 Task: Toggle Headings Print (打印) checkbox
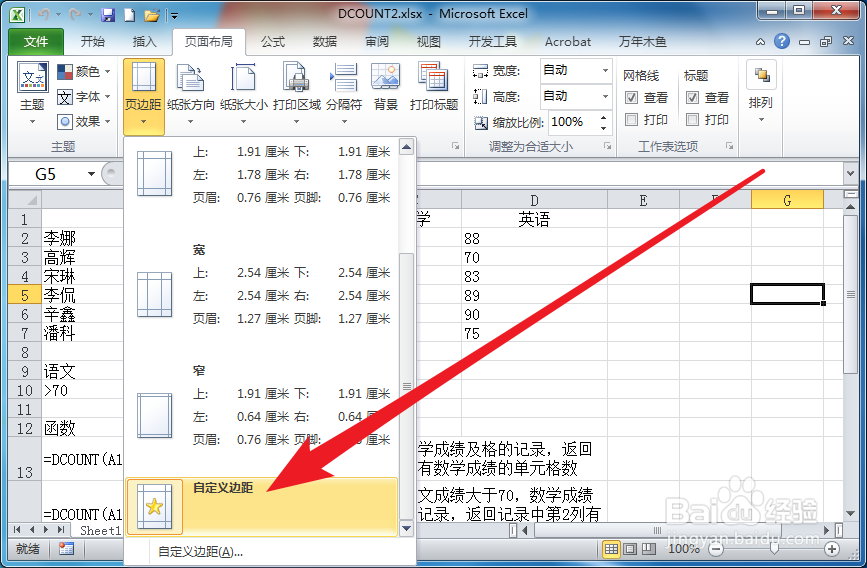(x=692, y=119)
